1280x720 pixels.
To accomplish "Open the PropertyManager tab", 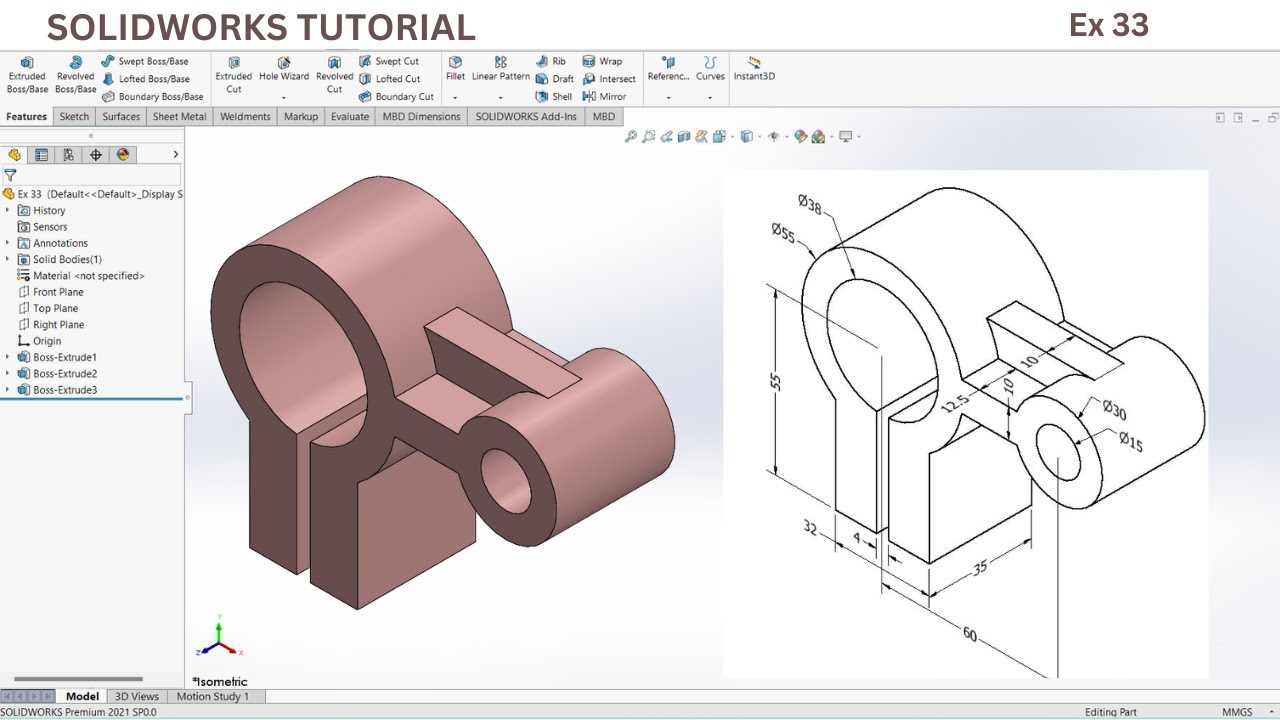I will (41, 155).
